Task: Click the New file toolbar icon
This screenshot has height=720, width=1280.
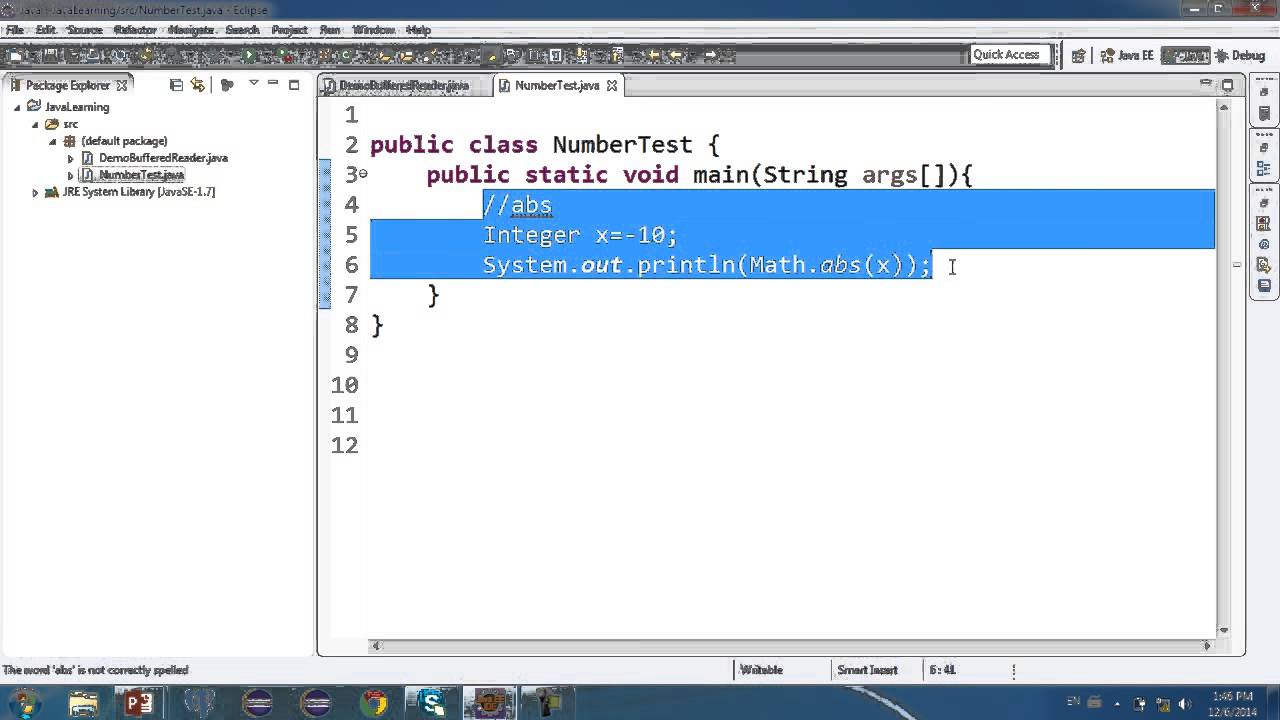Action: coord(14,56)
